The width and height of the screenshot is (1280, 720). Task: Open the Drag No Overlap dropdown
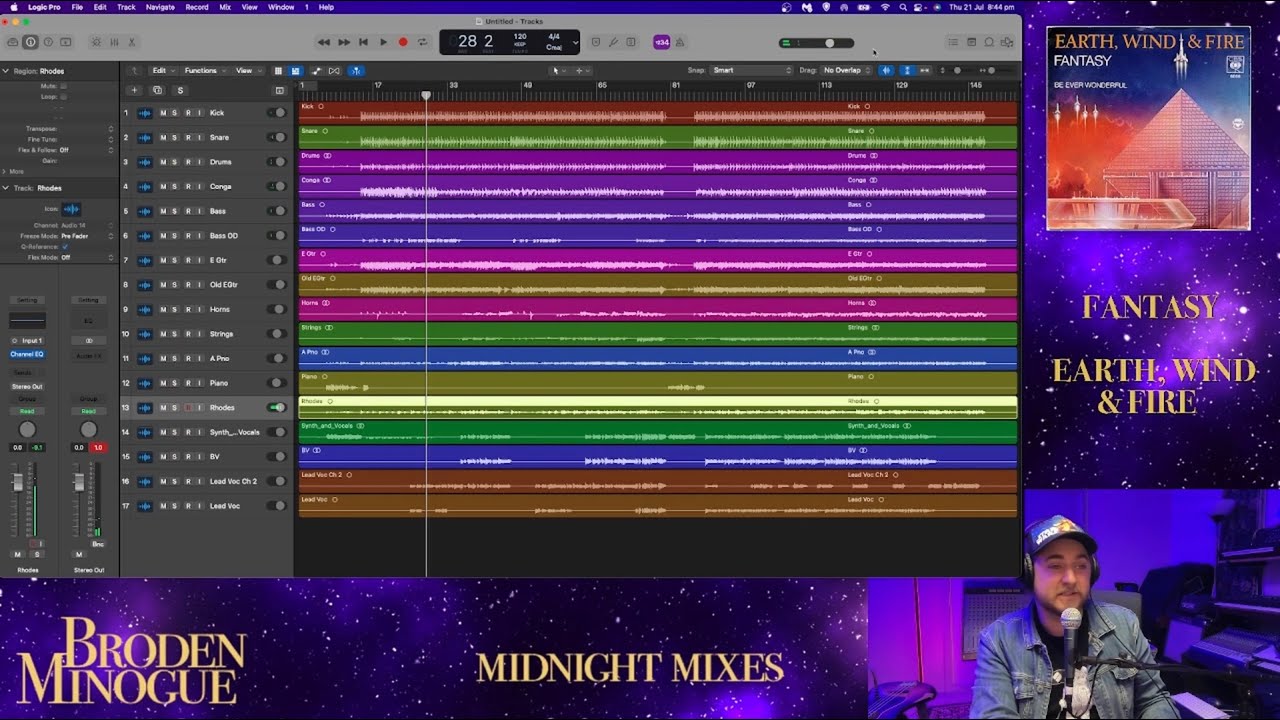point(845,71)
